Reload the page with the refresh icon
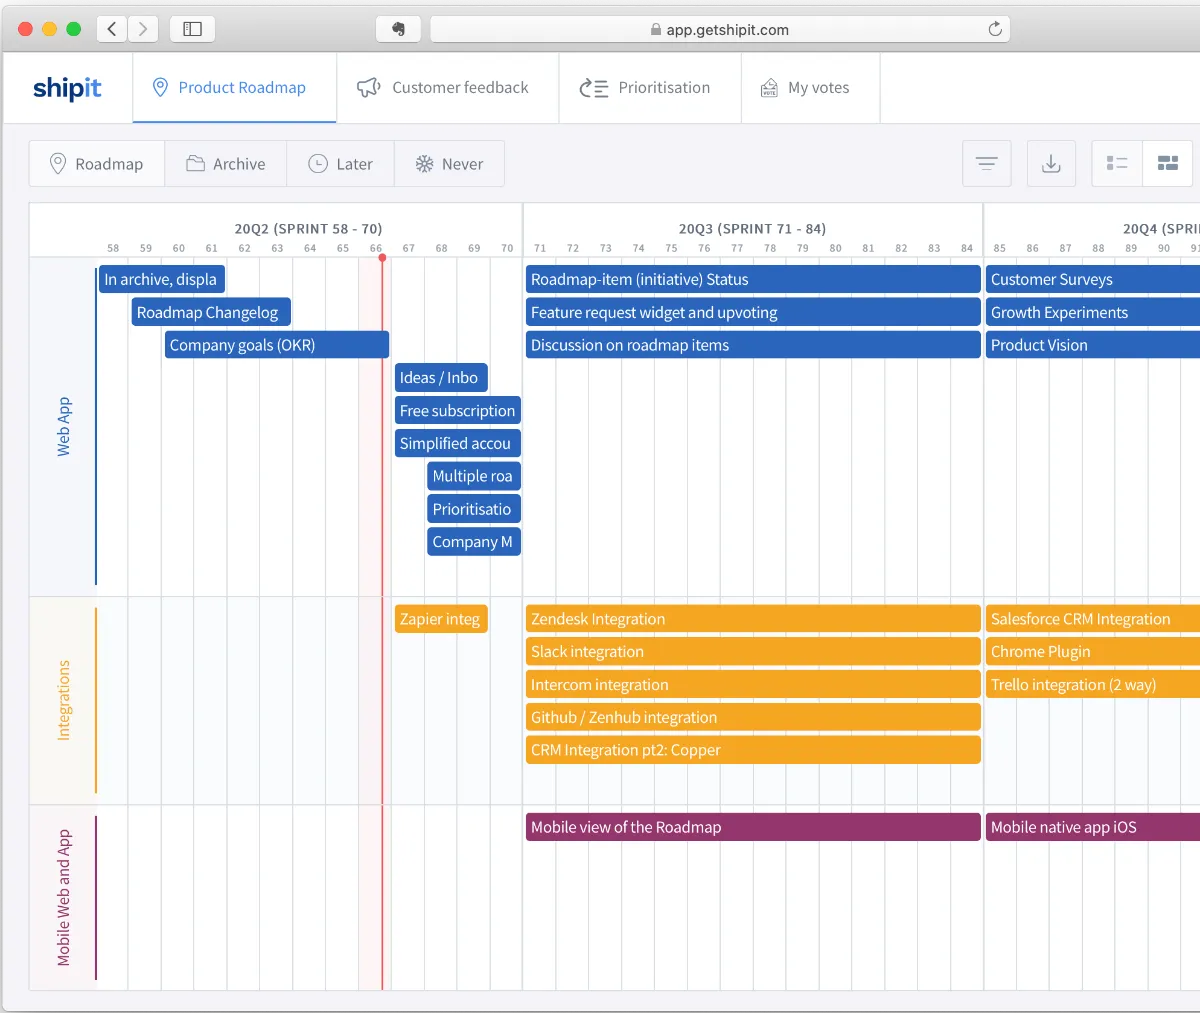Viewport: 1200px width, 1013px height. tap(995, 28)
